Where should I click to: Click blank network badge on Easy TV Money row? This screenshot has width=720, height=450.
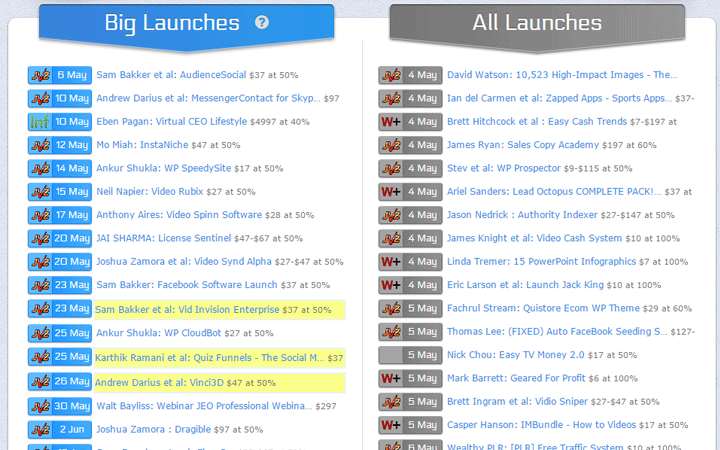point(391,355)
